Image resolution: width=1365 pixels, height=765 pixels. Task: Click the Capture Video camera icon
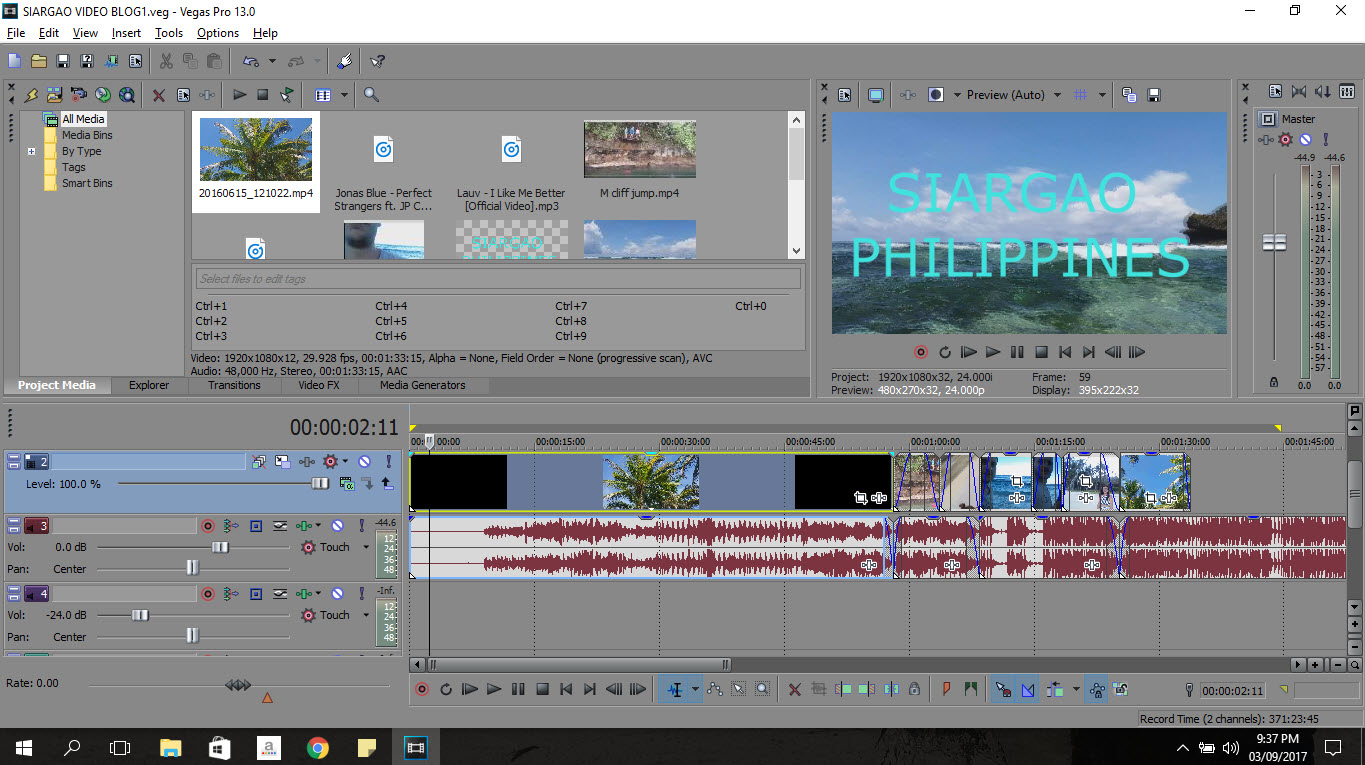pos(78,95)
